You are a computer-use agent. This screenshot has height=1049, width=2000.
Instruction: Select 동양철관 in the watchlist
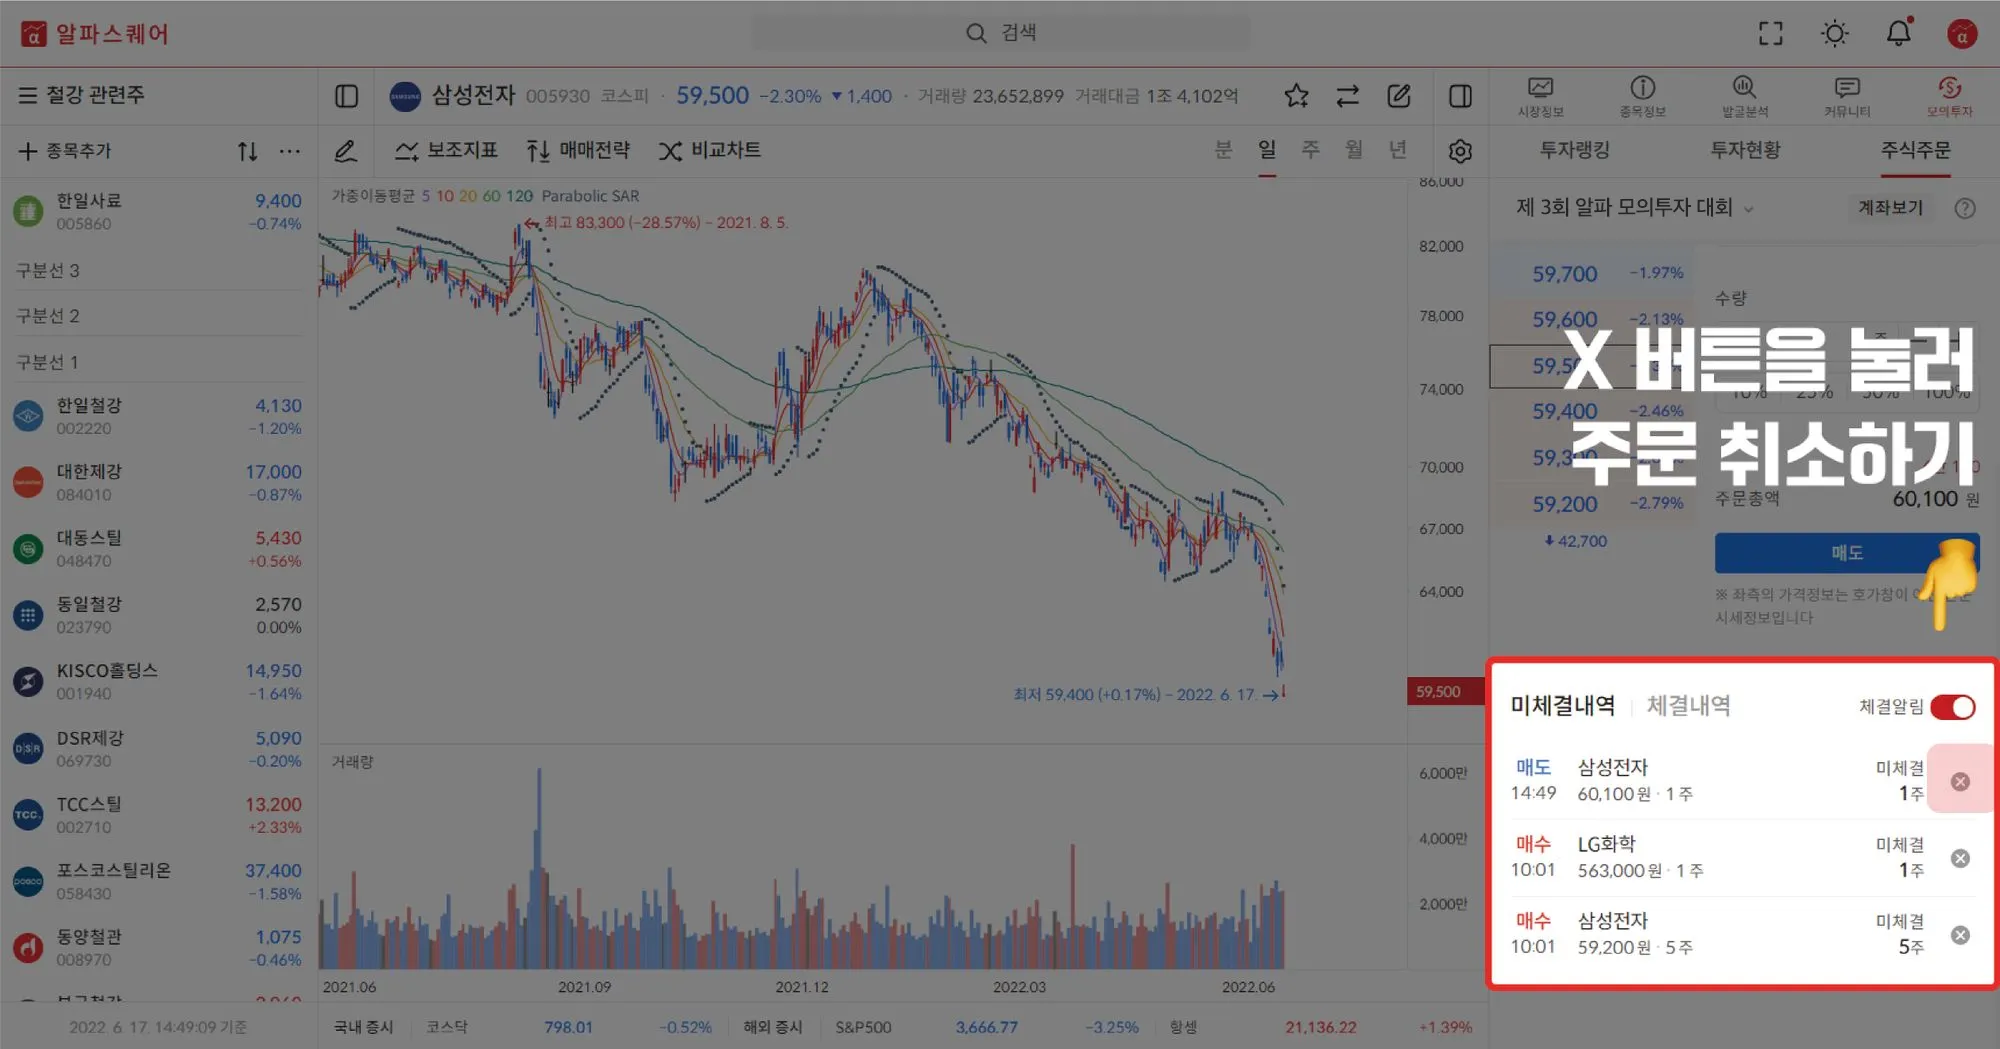(158, 947)
